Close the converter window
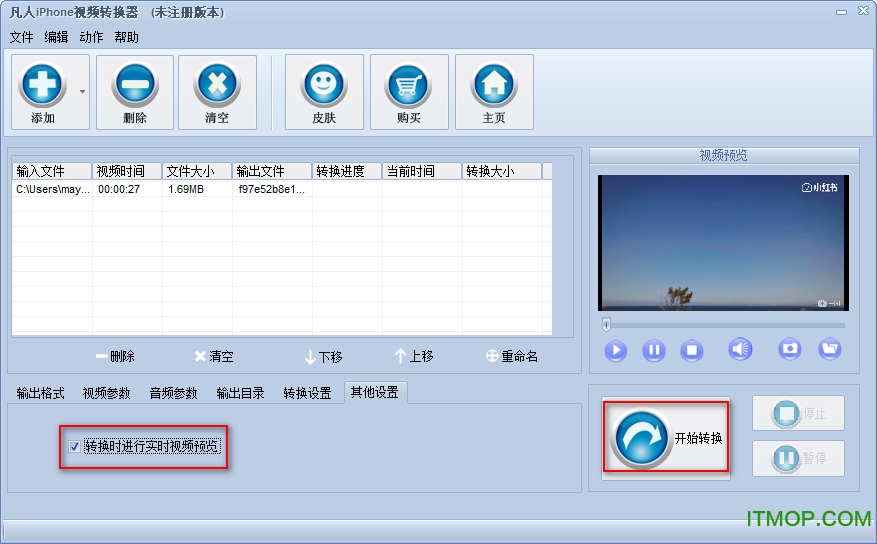 863,11
